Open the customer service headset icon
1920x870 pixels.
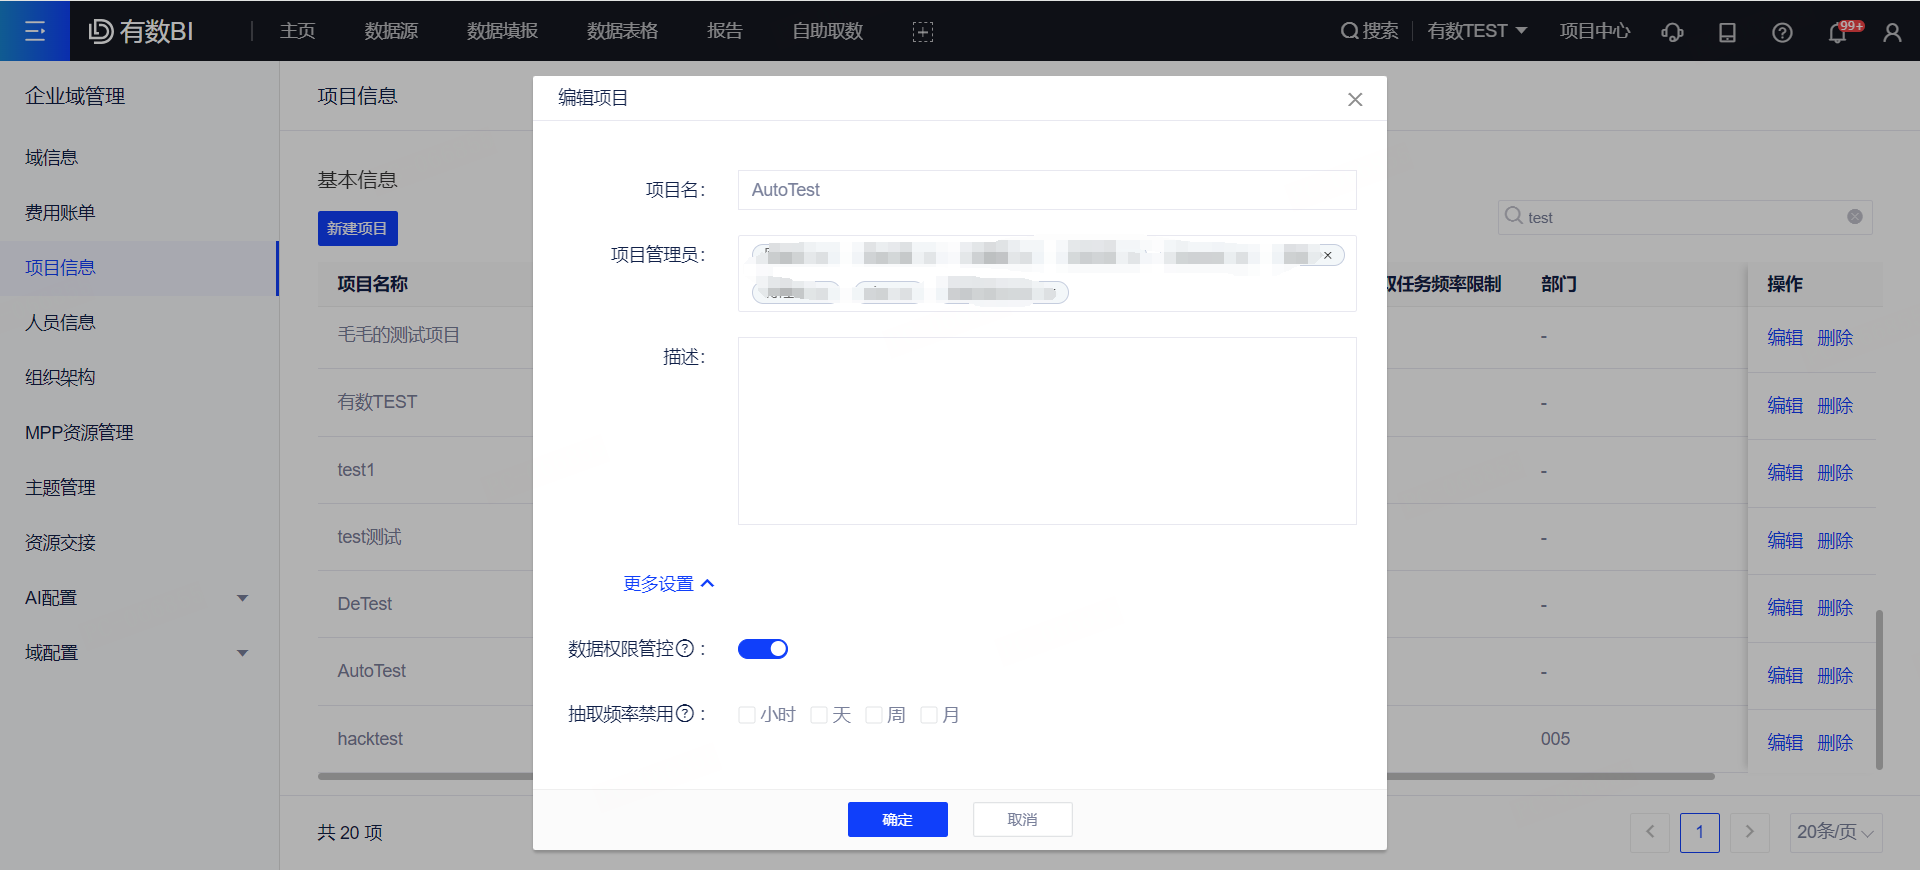1672,32
